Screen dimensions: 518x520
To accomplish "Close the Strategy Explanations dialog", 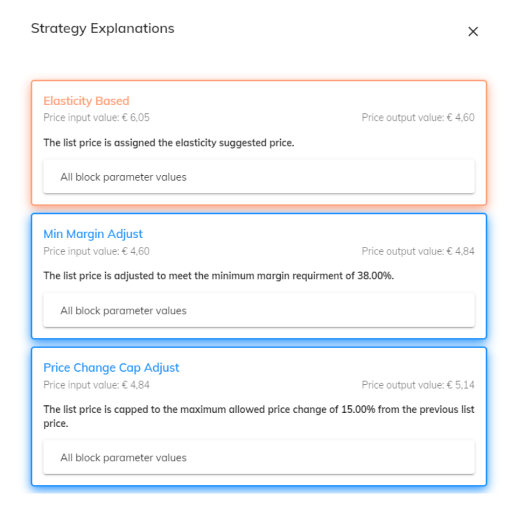I will (x=473, y=32).
